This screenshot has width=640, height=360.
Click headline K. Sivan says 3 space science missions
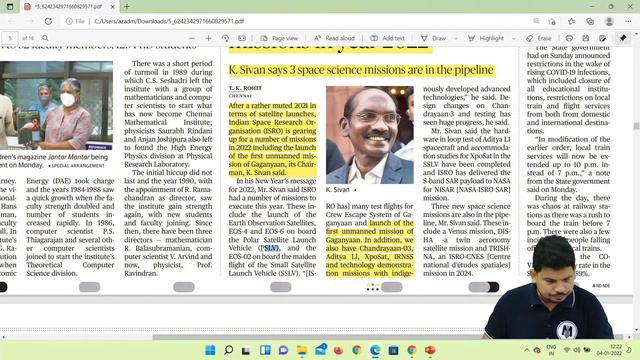pos(361,70)
